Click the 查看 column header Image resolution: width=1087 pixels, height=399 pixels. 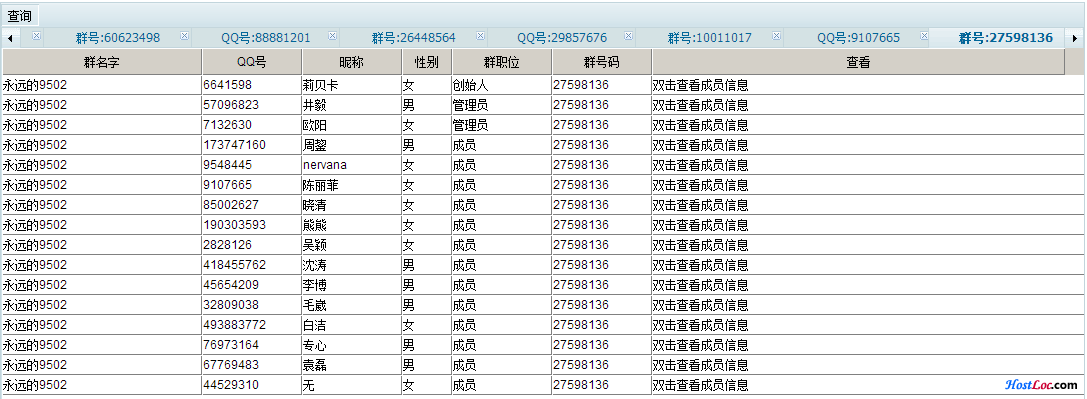858,62
